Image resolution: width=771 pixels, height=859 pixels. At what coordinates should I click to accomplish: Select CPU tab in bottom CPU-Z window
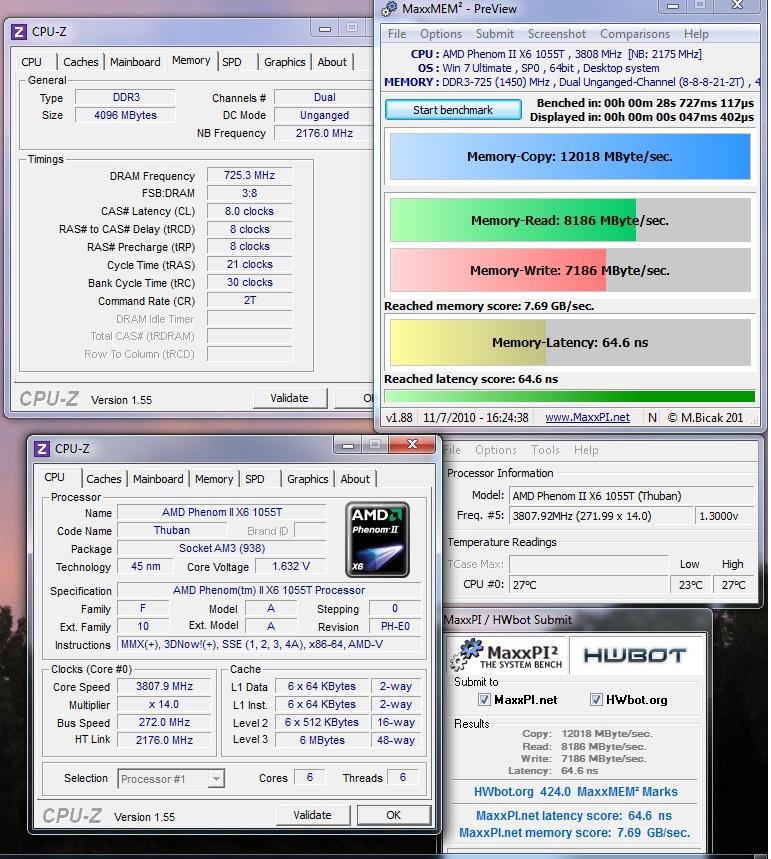[54, 477]
